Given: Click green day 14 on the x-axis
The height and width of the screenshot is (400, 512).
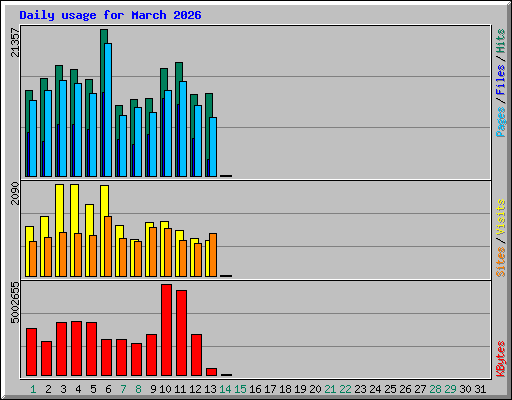Looking at the screenshot, I should tap(225, 389).
